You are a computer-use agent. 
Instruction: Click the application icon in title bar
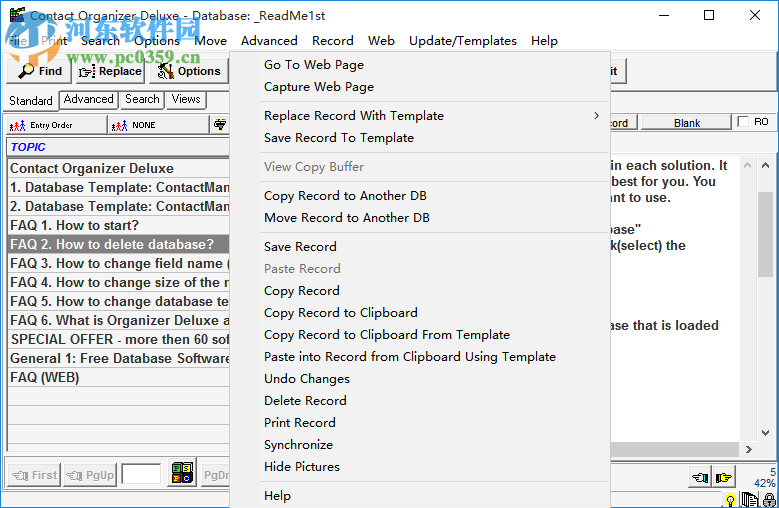tap(17, 15)
